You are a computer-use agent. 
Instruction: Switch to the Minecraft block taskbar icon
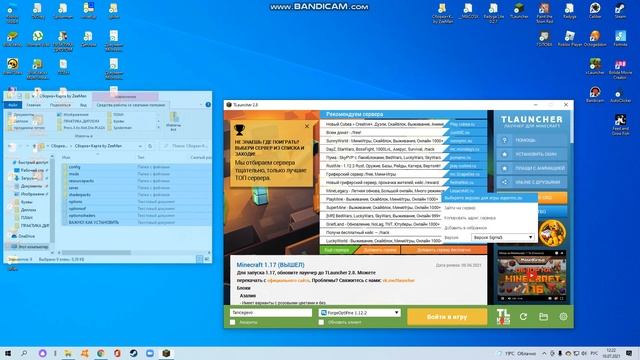(166, 353)
